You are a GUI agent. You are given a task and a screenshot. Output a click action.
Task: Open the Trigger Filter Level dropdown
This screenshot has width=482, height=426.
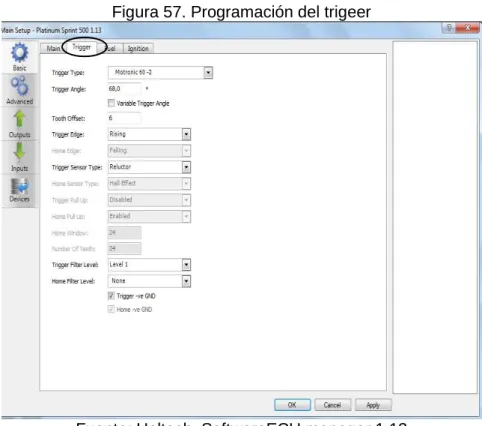(149, 265)
